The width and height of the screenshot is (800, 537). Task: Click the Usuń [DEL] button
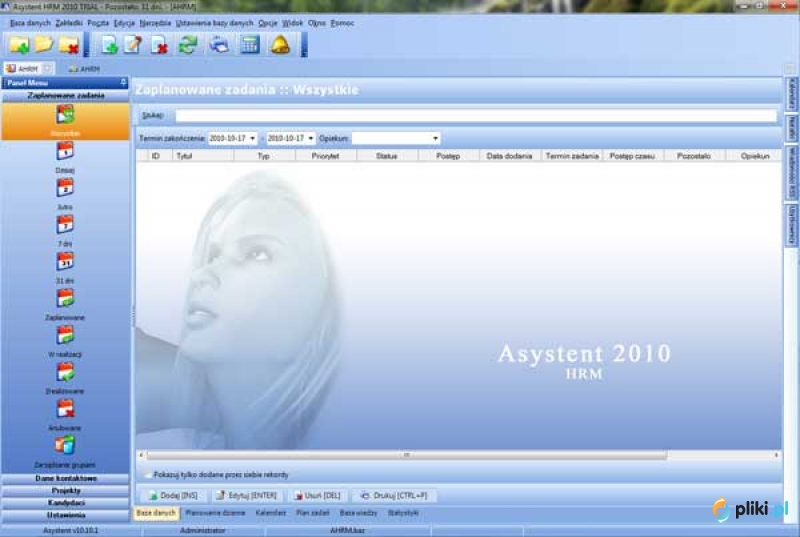317,495
